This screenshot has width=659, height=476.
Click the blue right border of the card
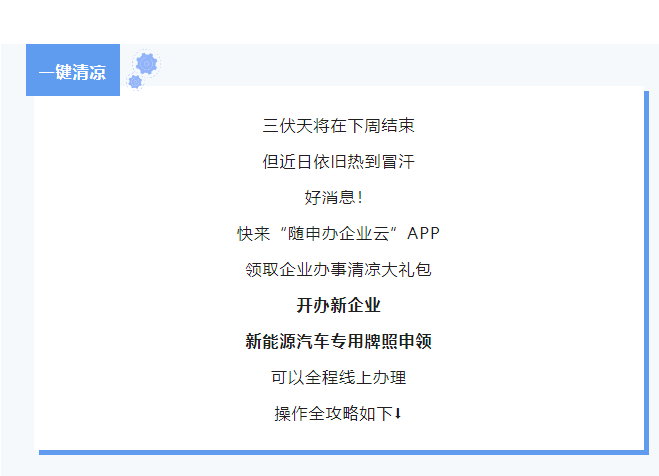[x=646, y=270]
